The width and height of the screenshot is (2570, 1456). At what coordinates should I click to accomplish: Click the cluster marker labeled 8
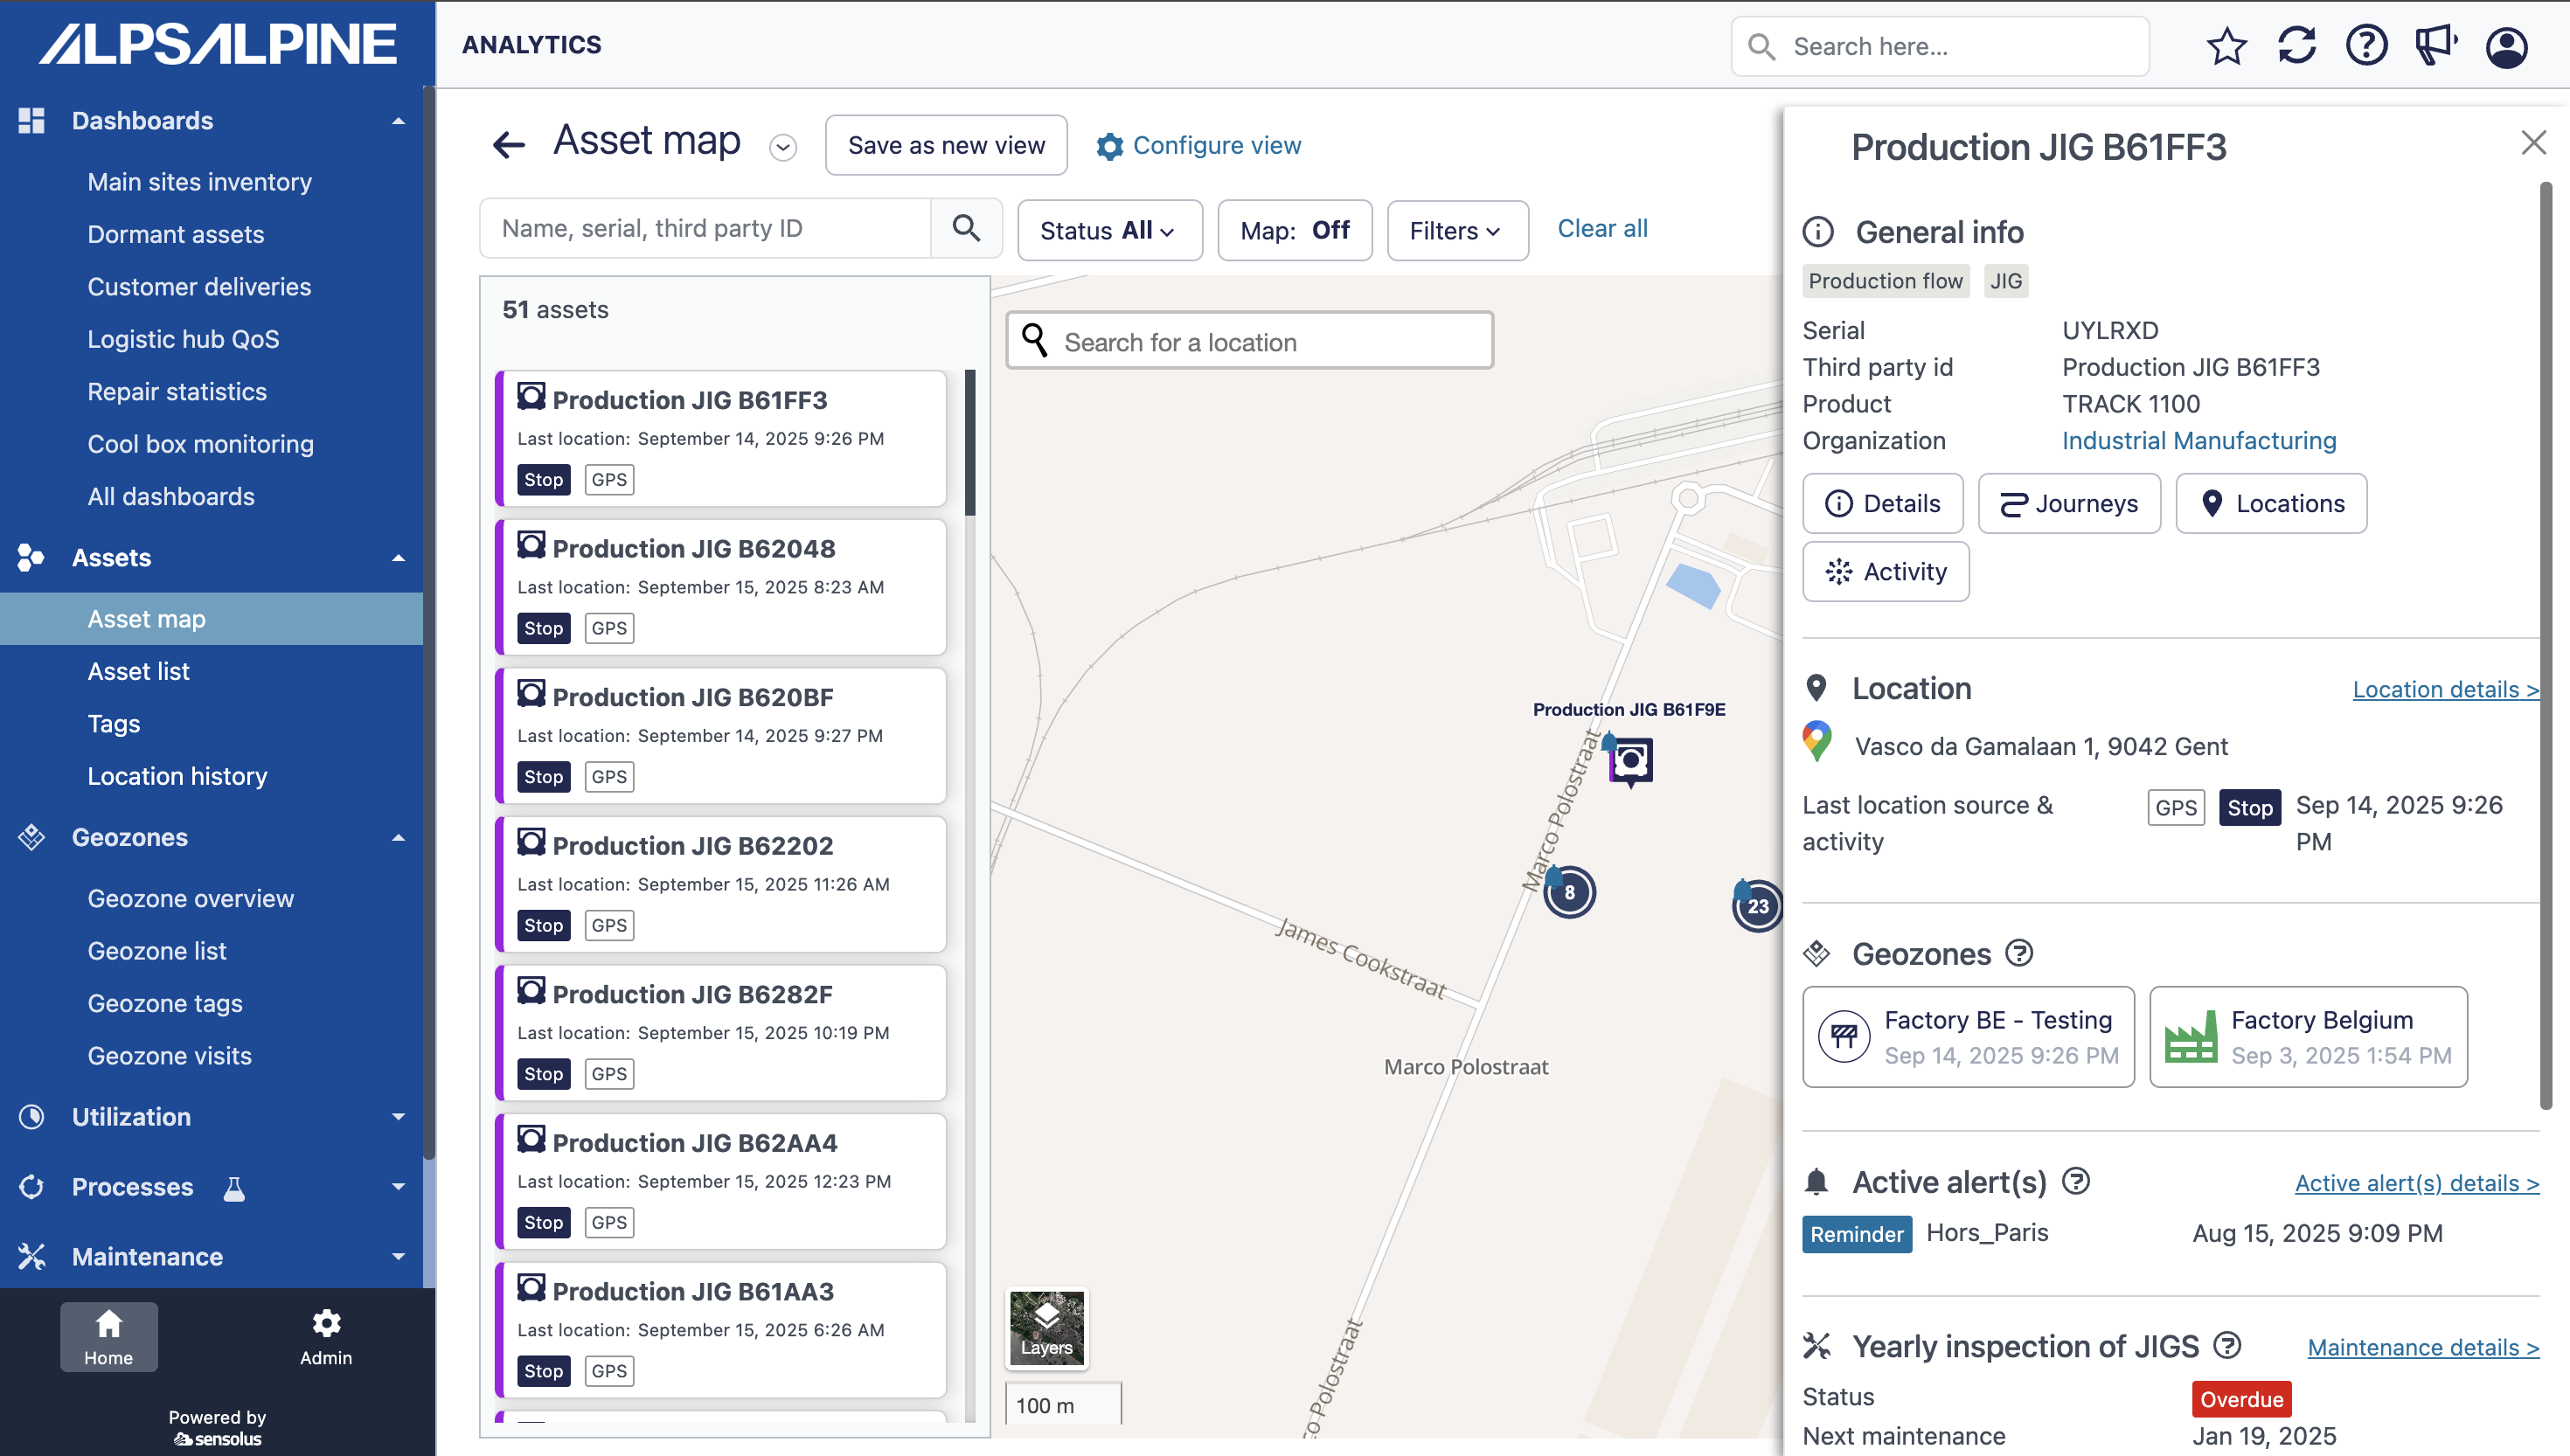coord(1569,892)
